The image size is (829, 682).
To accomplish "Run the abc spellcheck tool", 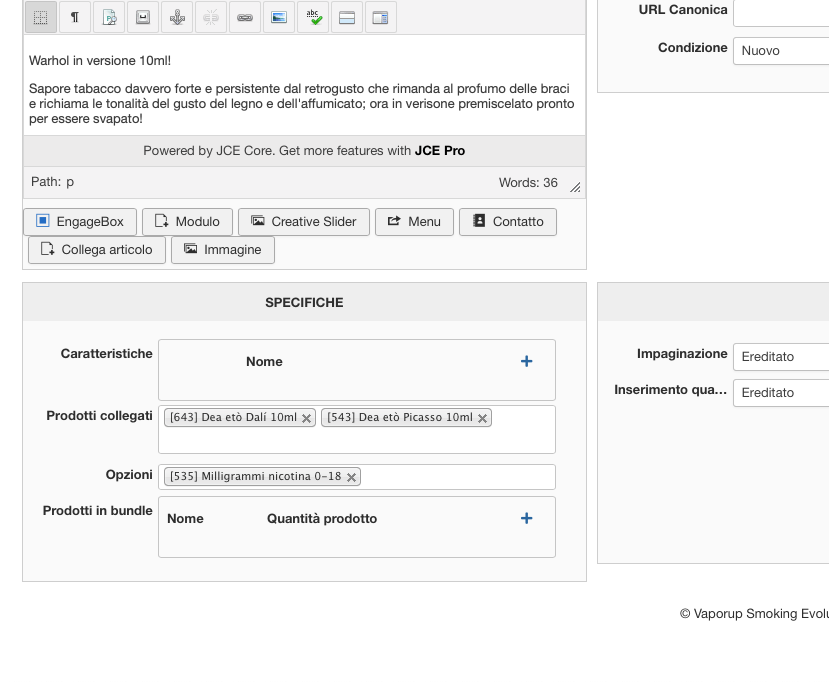I will click(x=313, y=17).
